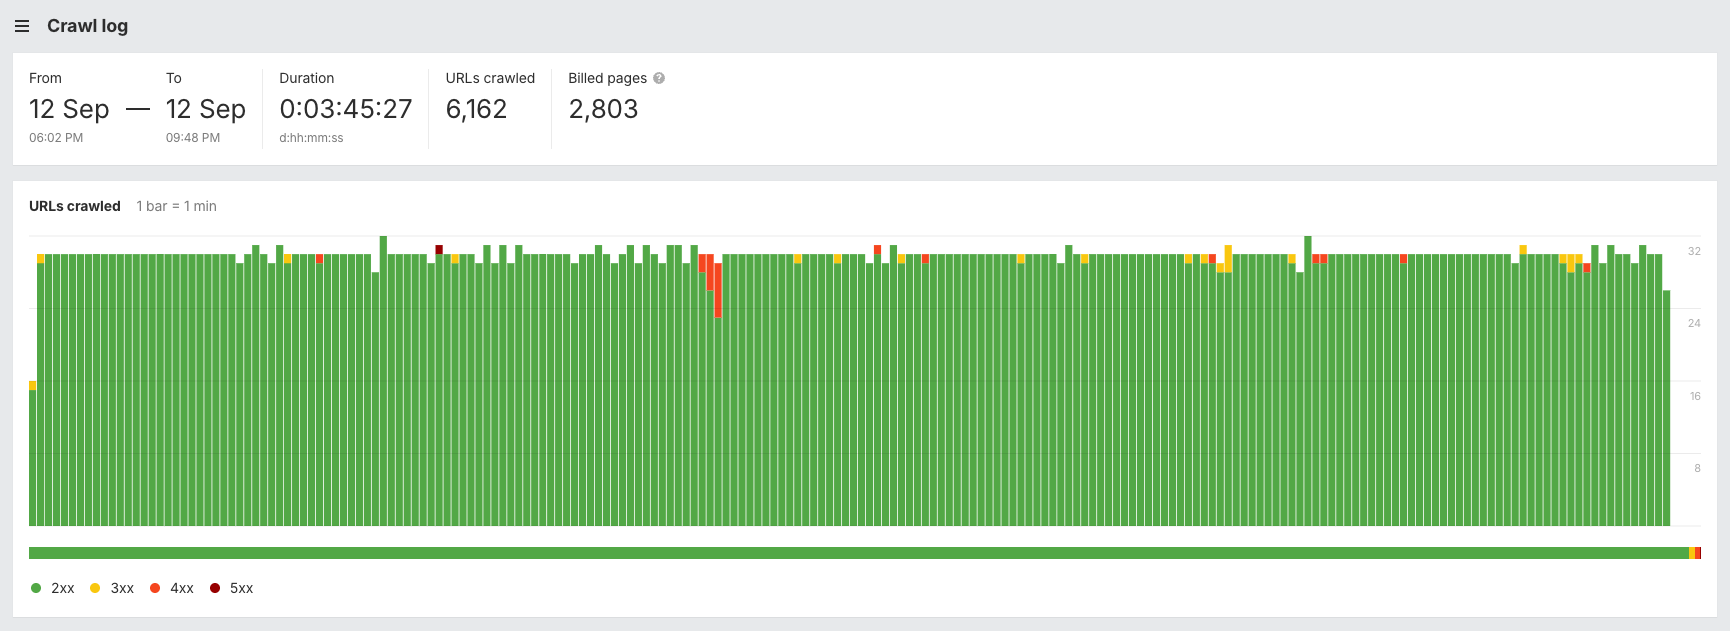
Task: Click the Billed pages value 2,803
Action: click(x=603, y=109)
